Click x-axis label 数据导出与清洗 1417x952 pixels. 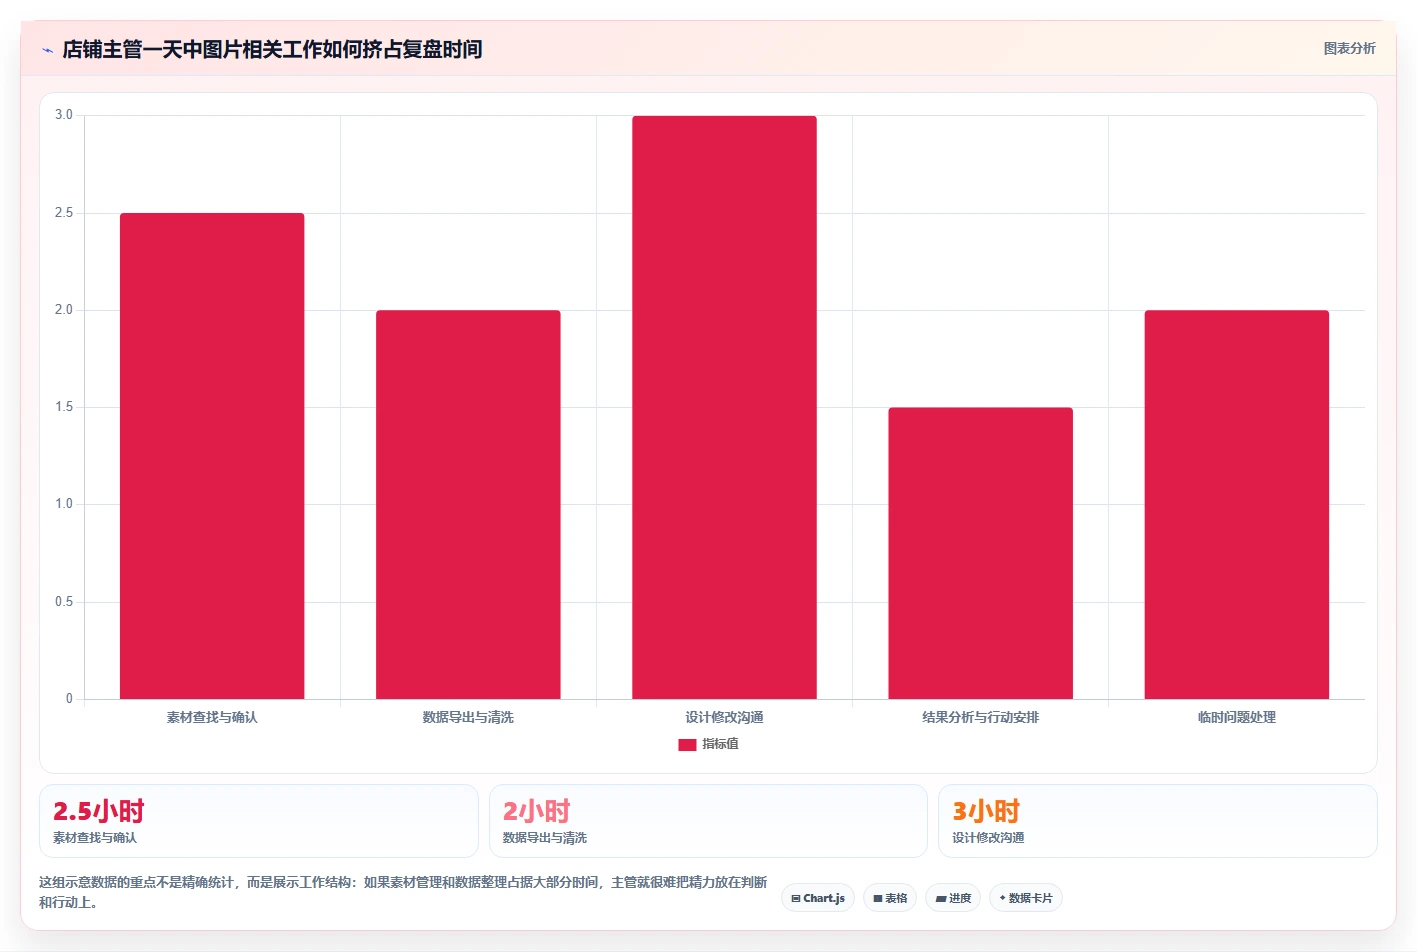pyautogui.click(x=468, y=718)
